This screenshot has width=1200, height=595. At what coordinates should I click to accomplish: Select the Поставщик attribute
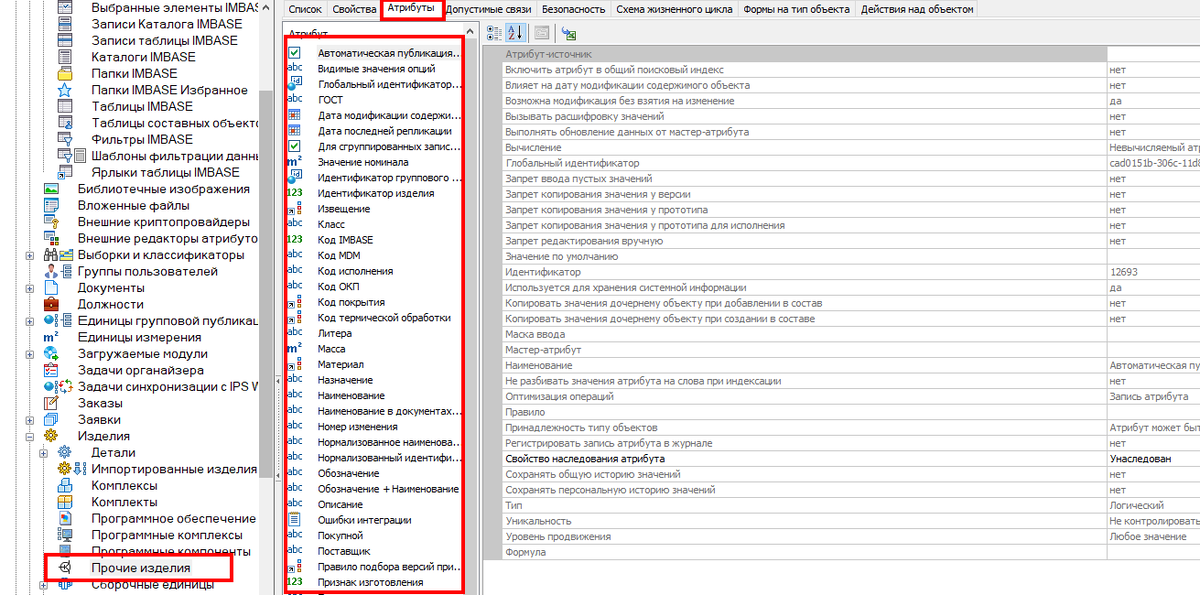(x=344, y=550)
